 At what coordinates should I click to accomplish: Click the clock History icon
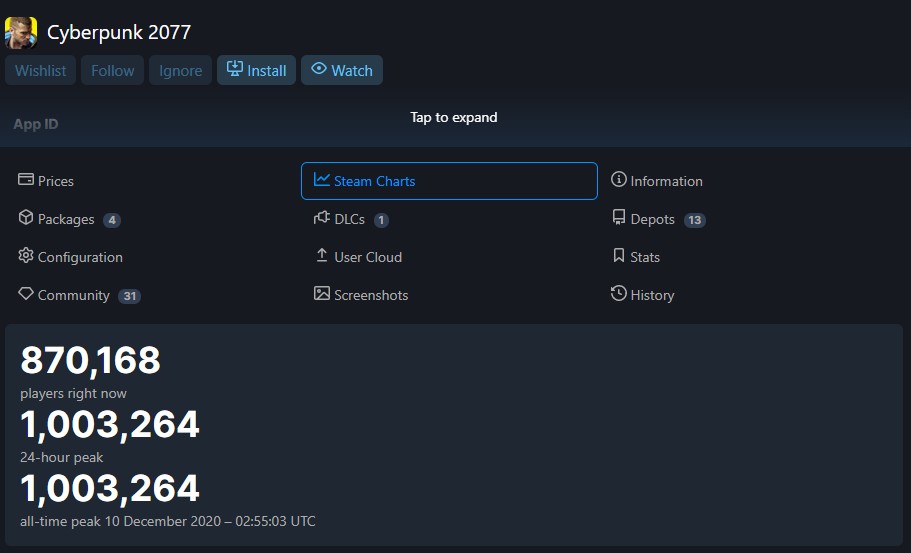point(619,293)
